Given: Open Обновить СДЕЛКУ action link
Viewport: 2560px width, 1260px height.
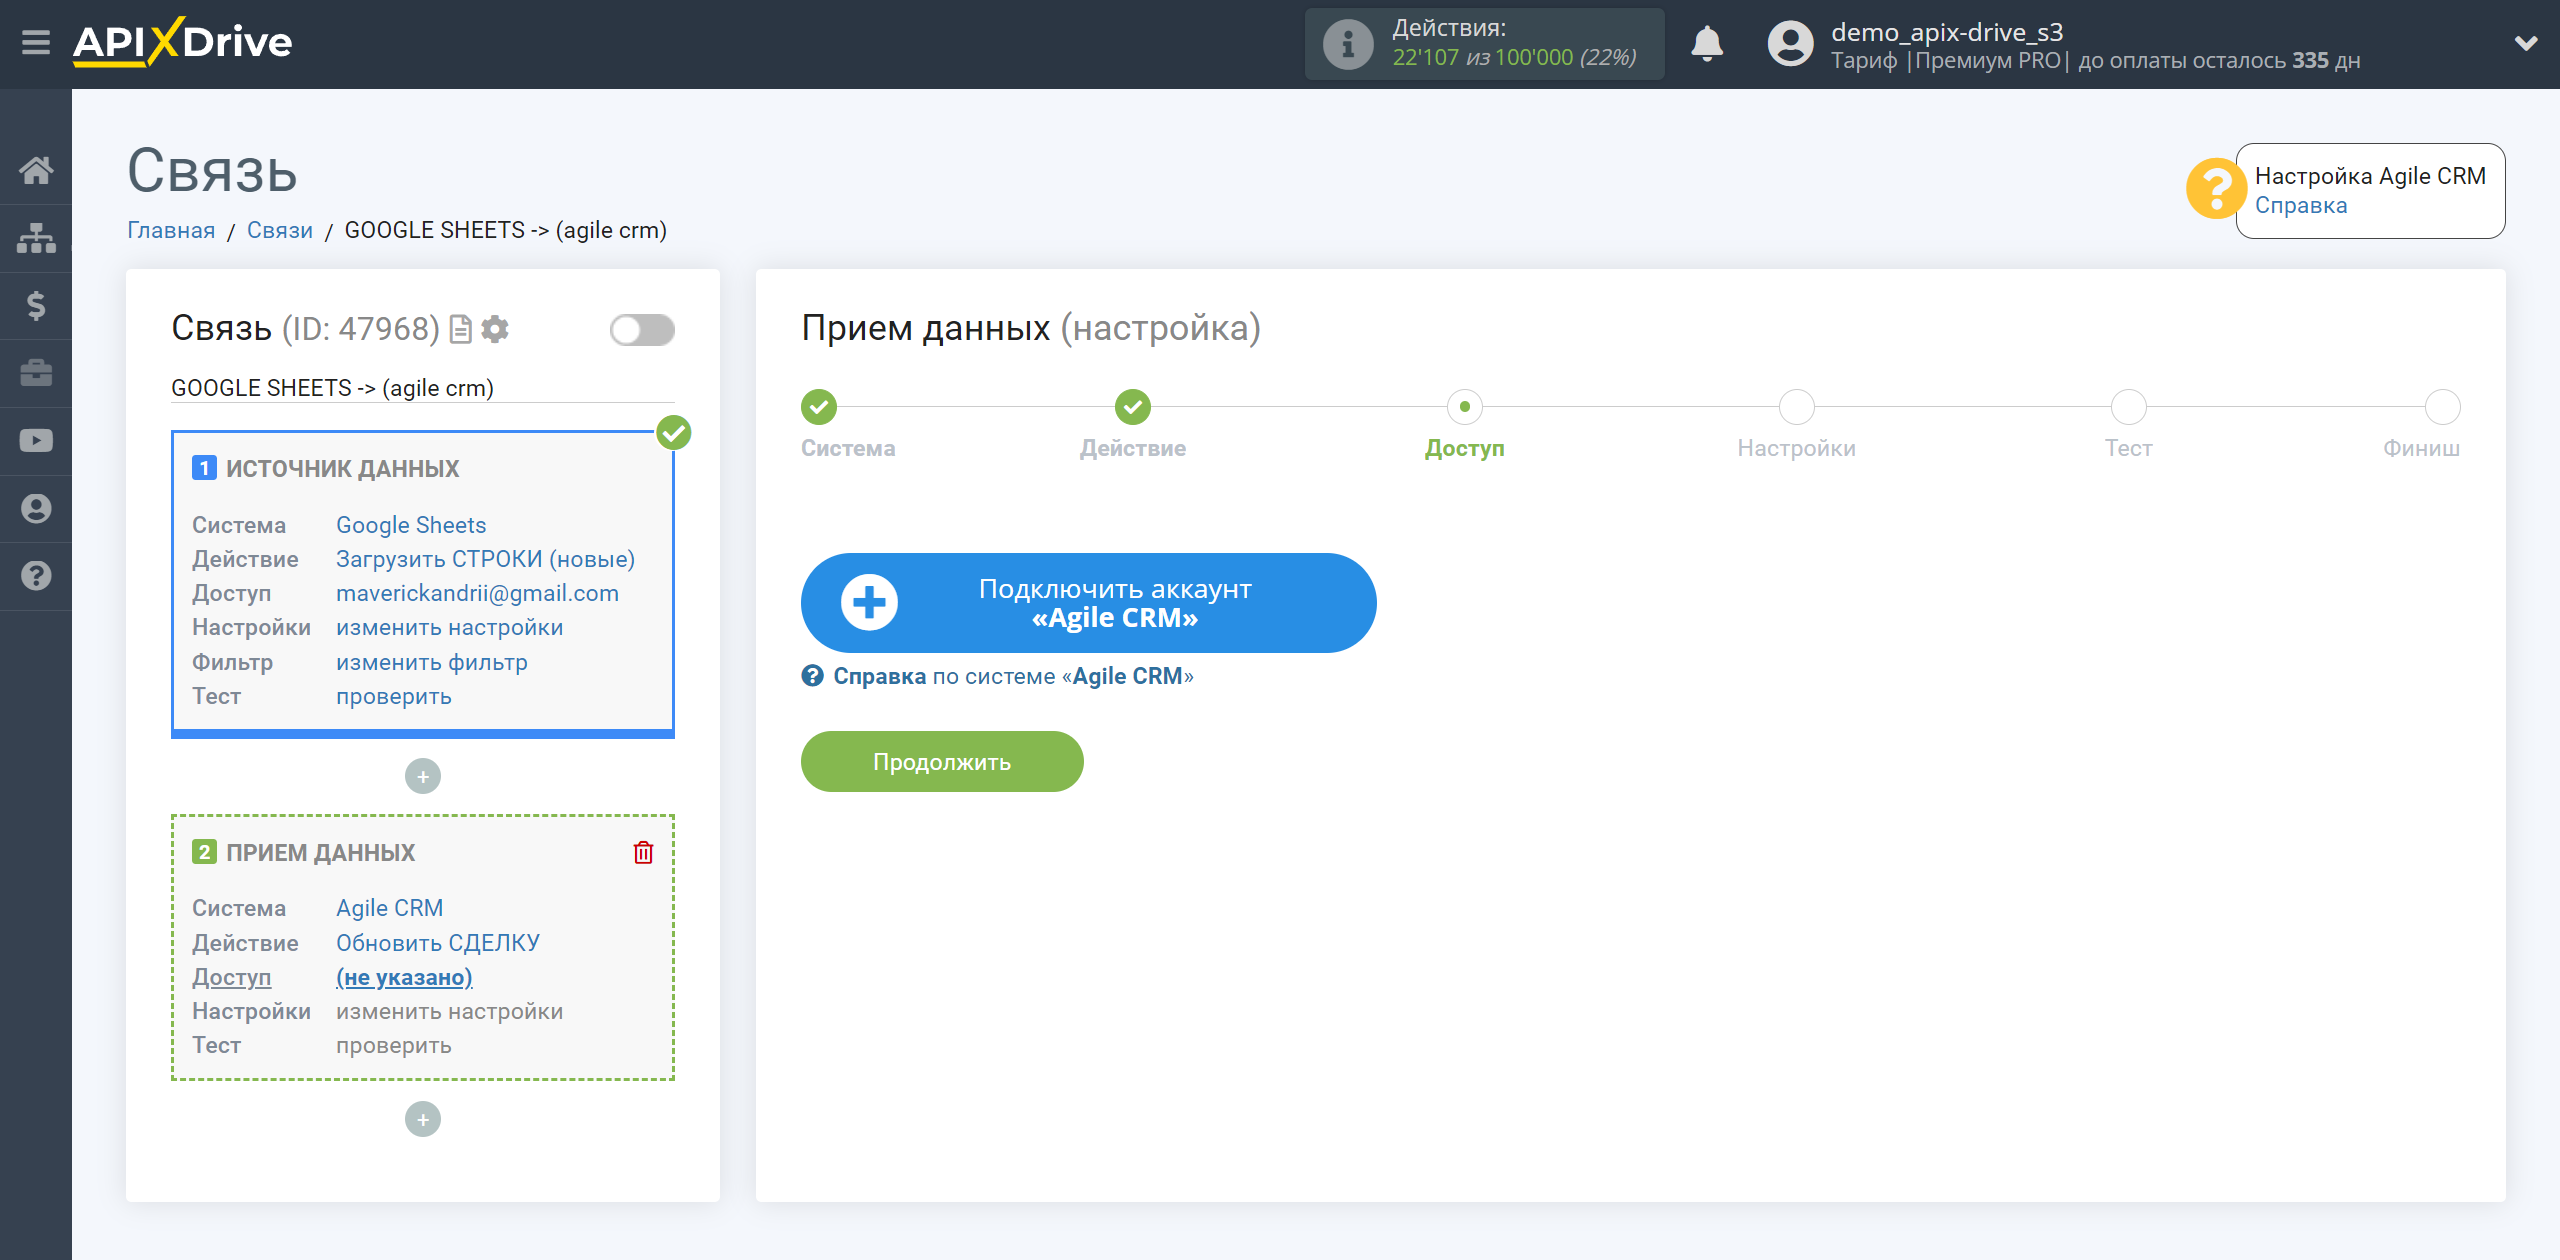Looking at the screenshot, I should pos(437,943).
